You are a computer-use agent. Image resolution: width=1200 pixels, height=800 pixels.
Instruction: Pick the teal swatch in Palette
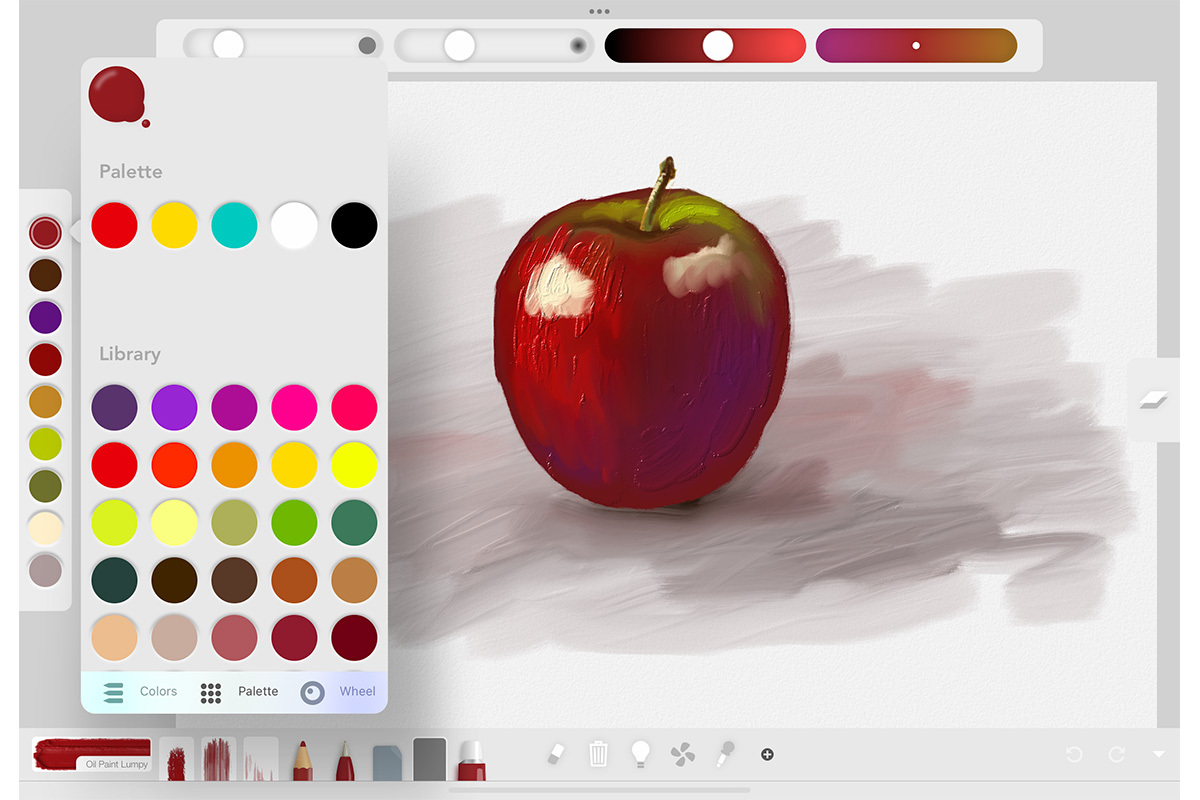[x=234, y=225]
